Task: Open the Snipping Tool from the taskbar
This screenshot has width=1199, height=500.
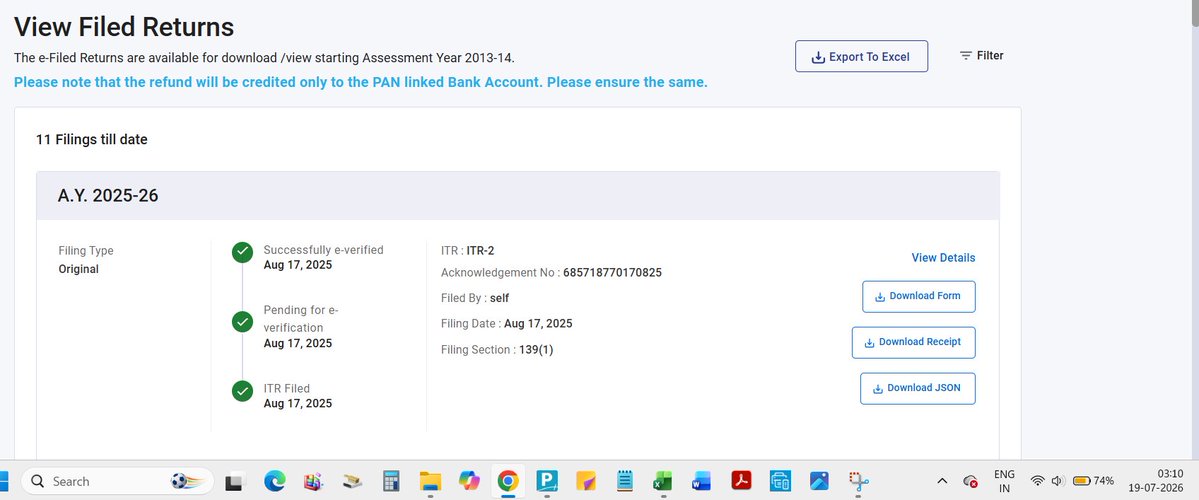Action: point(859,482)
